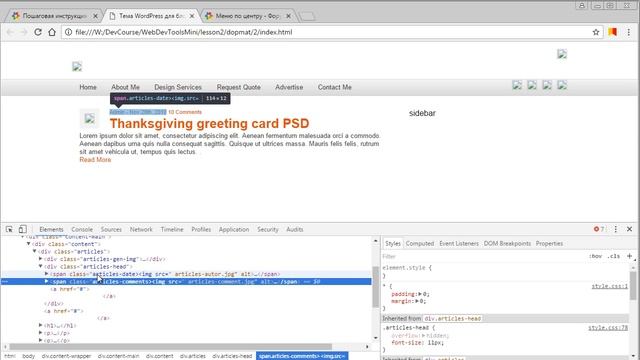Screen dimensions: 640x360
Task: Toggle the :hov element state panel
Action: 596,256
